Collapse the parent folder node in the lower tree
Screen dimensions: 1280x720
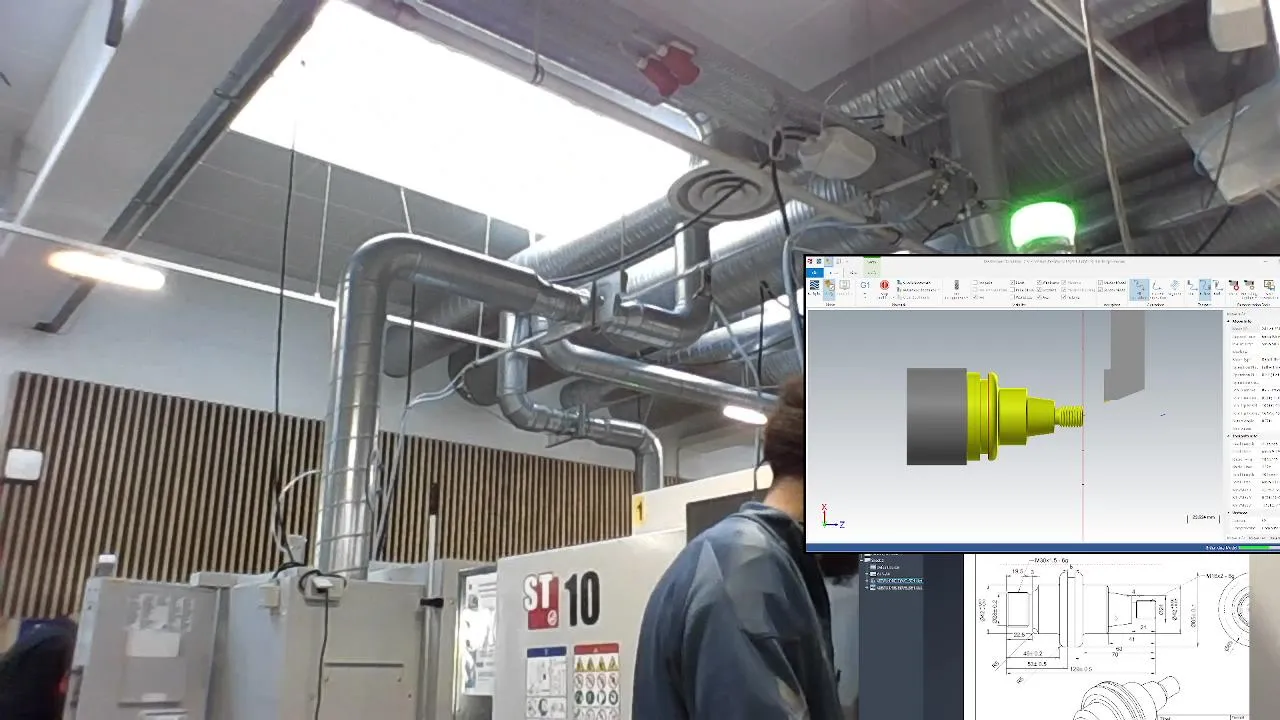pos(861,560)
